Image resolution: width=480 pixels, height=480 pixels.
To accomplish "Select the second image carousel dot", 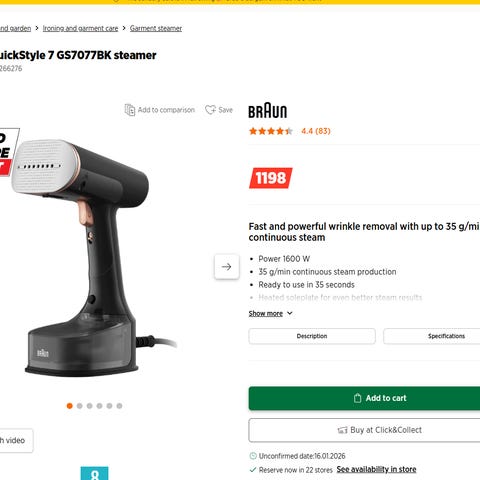I will pyautogui.click(x=80, y=406).
